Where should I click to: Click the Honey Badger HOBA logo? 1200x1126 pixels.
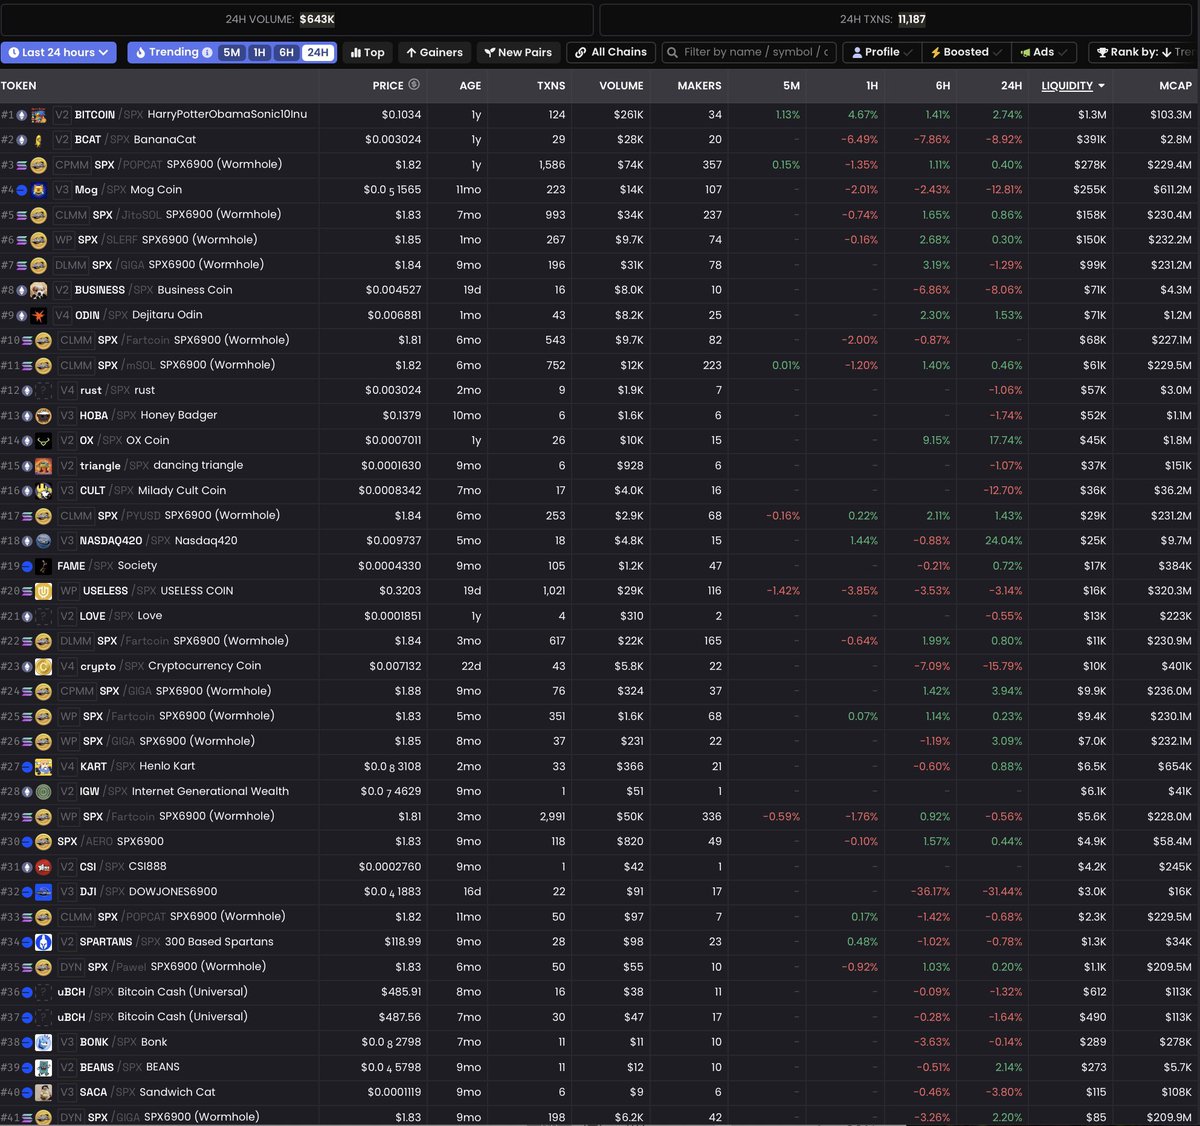point(43,415)
